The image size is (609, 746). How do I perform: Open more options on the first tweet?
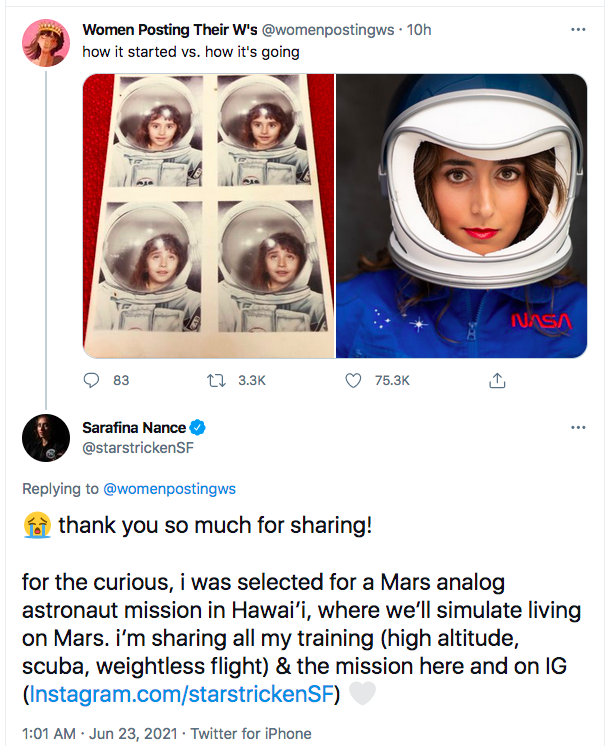(x=577, y=30)
